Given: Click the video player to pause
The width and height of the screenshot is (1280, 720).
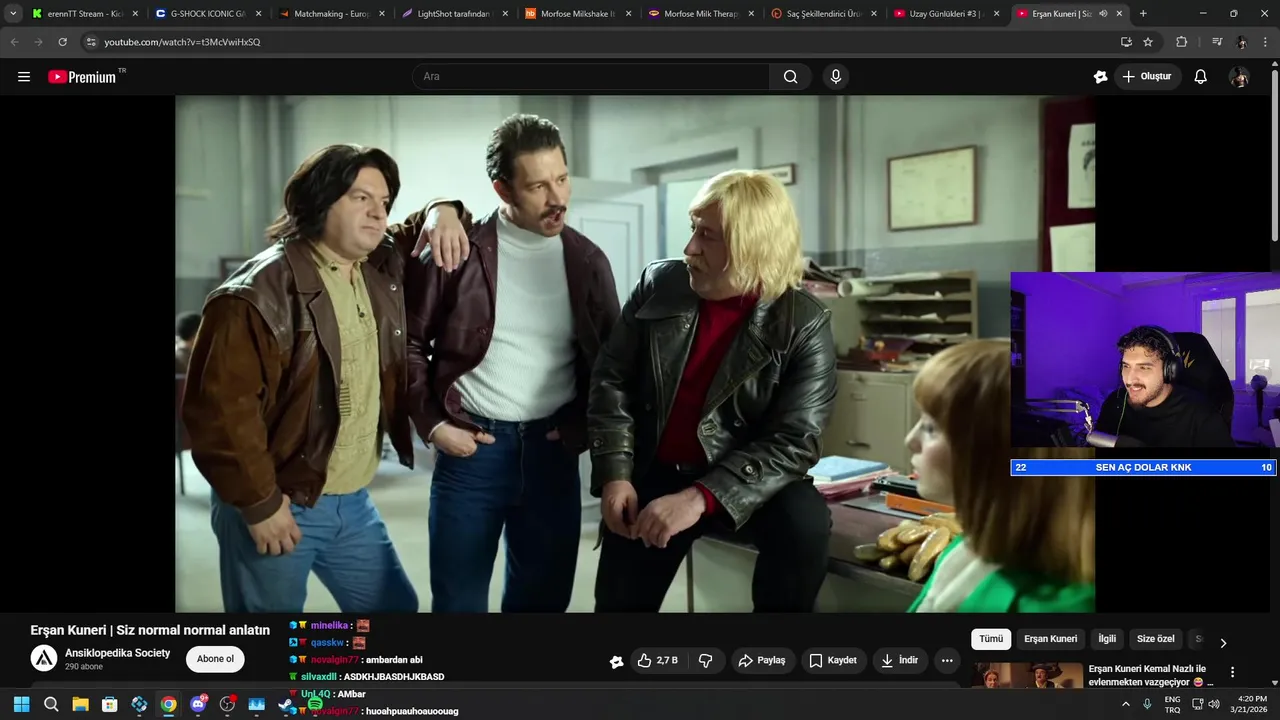Looking at the screenshot, I should (x=635, y=353).
